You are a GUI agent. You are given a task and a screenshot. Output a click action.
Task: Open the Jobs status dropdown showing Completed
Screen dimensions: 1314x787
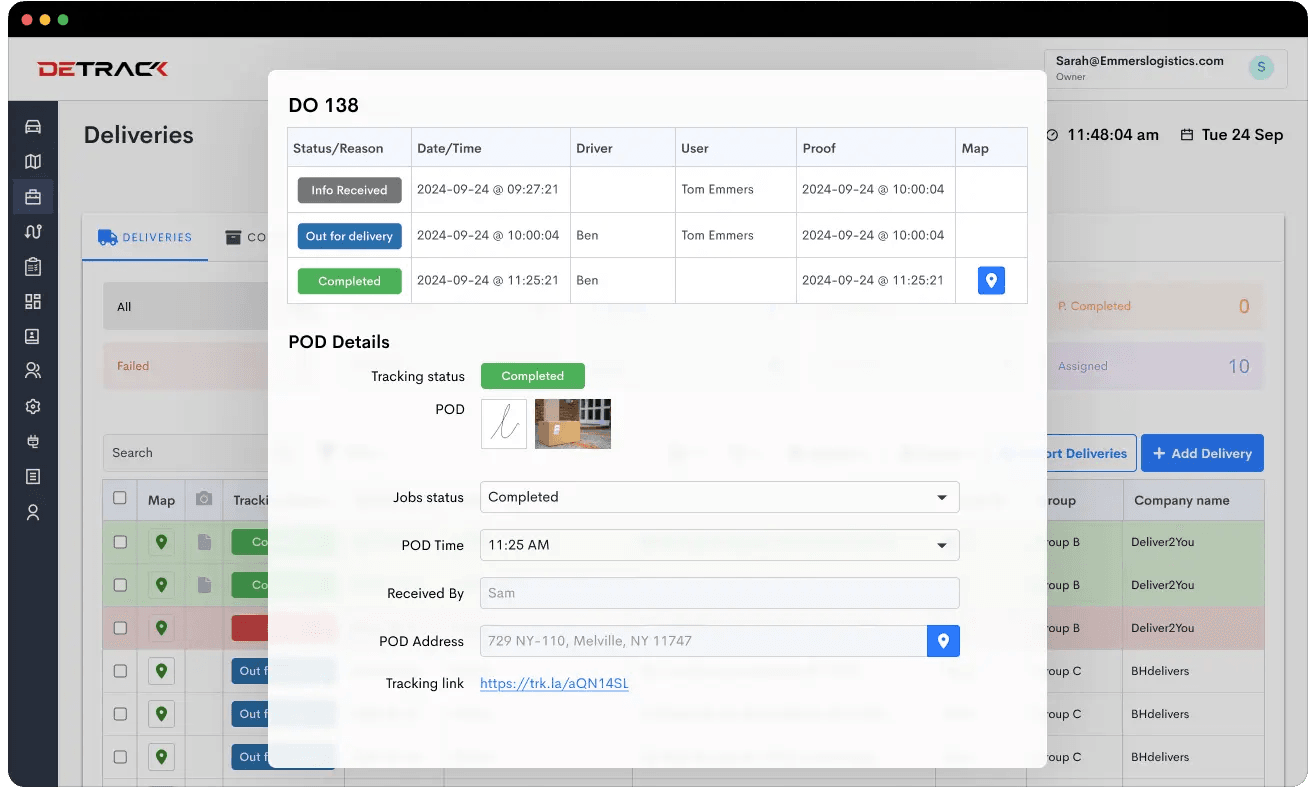pos(719,497)
